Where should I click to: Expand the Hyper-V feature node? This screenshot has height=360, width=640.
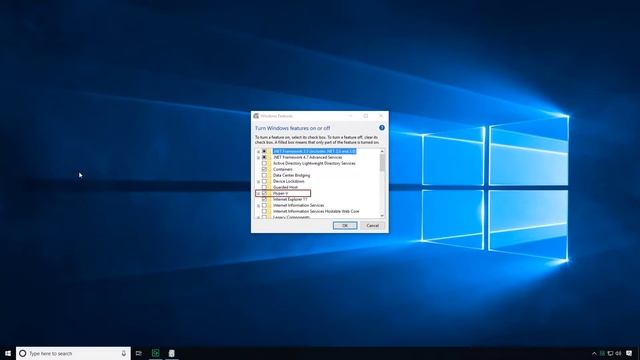[258, 193]
